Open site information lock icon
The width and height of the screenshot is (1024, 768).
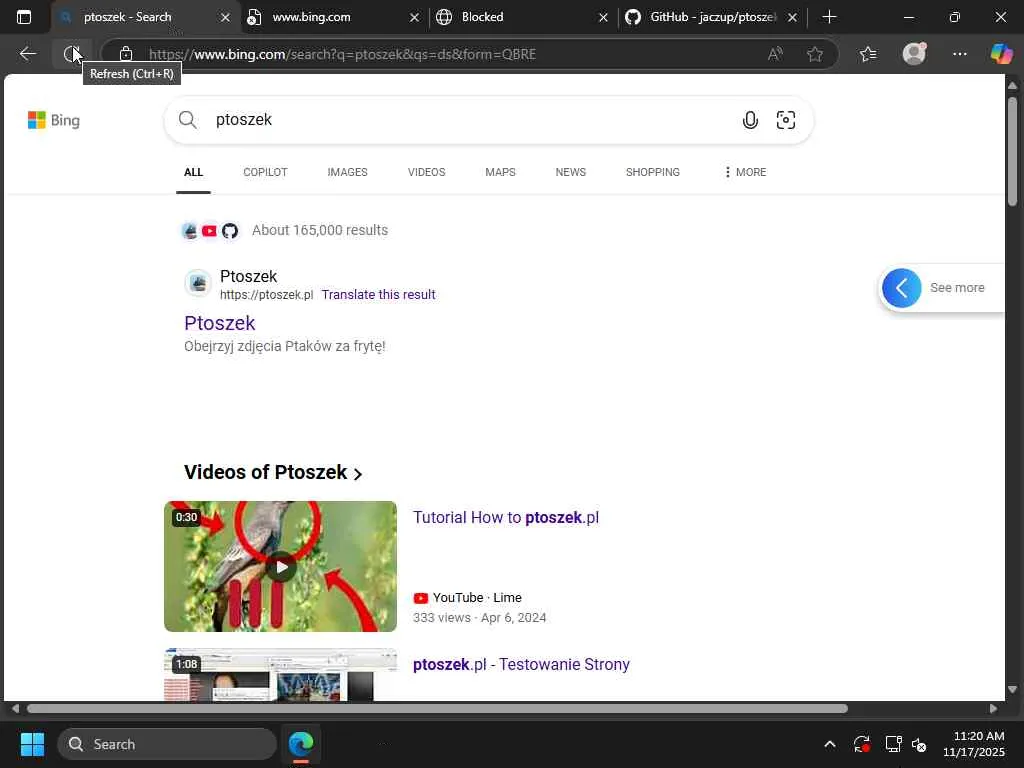[x=126, y=54]
